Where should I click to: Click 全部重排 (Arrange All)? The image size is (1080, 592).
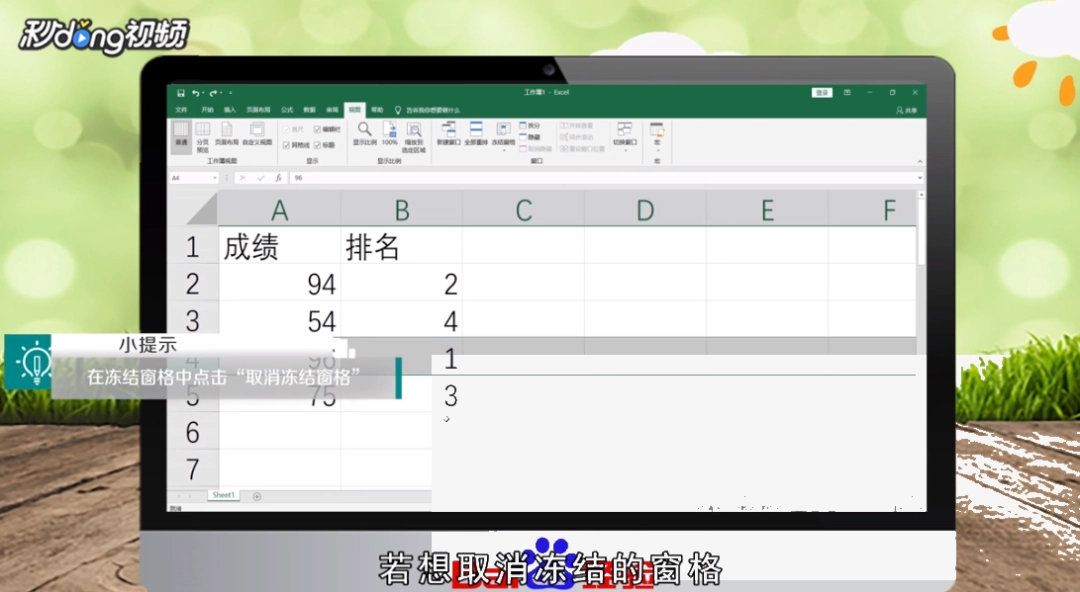476,134
